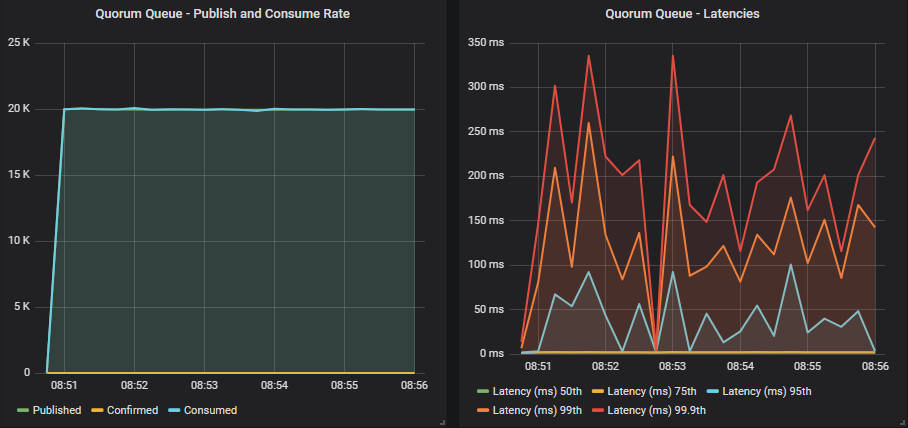The height and width of the screenshot is (428, 908).
Task: Toggle the Confirmed series legend label
Action: click(x=130, y=410)
